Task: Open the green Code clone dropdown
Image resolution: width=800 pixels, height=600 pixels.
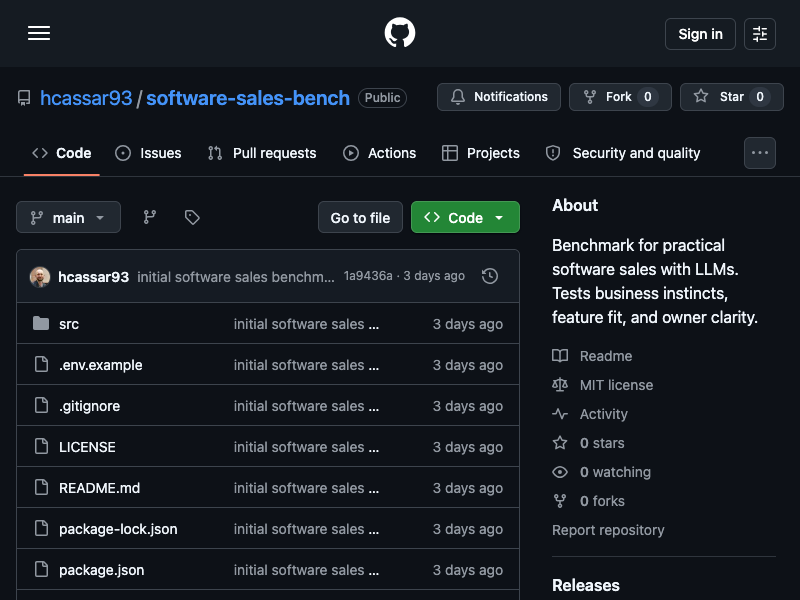Action: coord(465,217)
